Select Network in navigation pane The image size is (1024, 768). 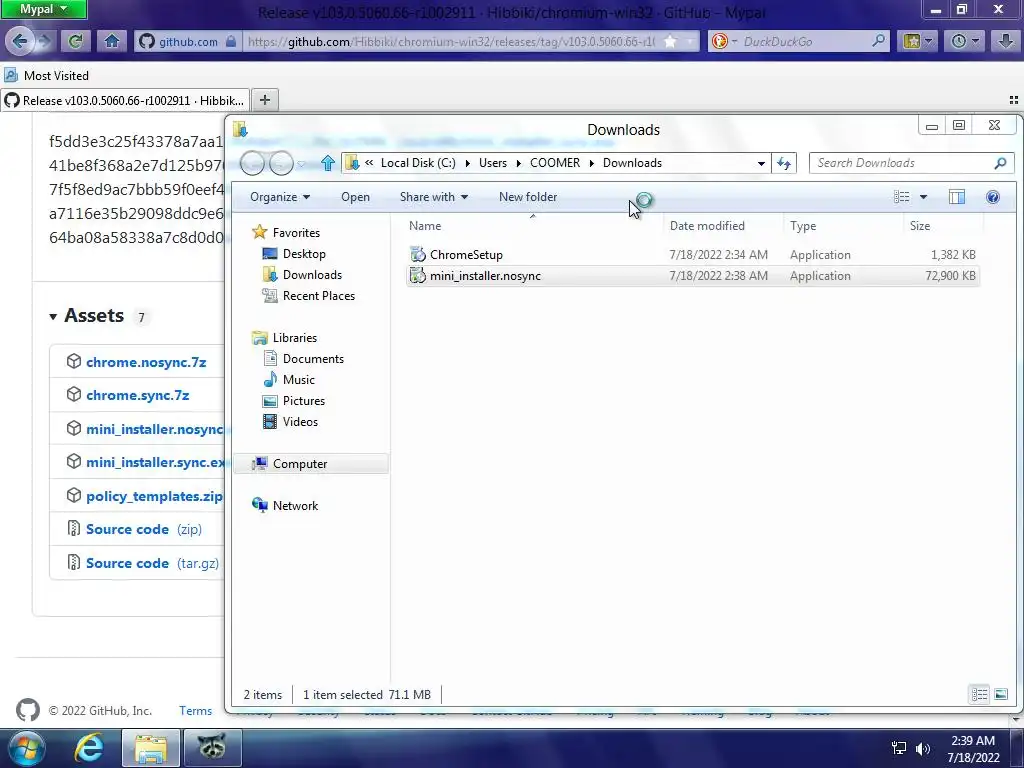(295, 505)
